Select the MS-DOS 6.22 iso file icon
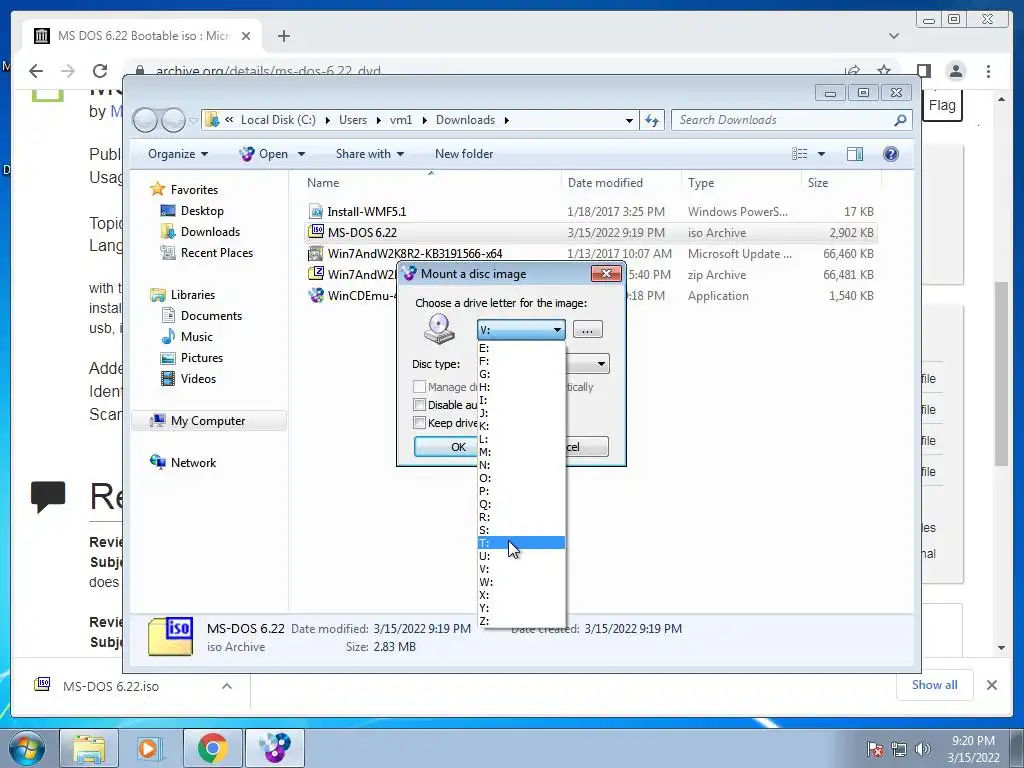The height and width of the screenshot is (768, 1024). tap(316, 232)
